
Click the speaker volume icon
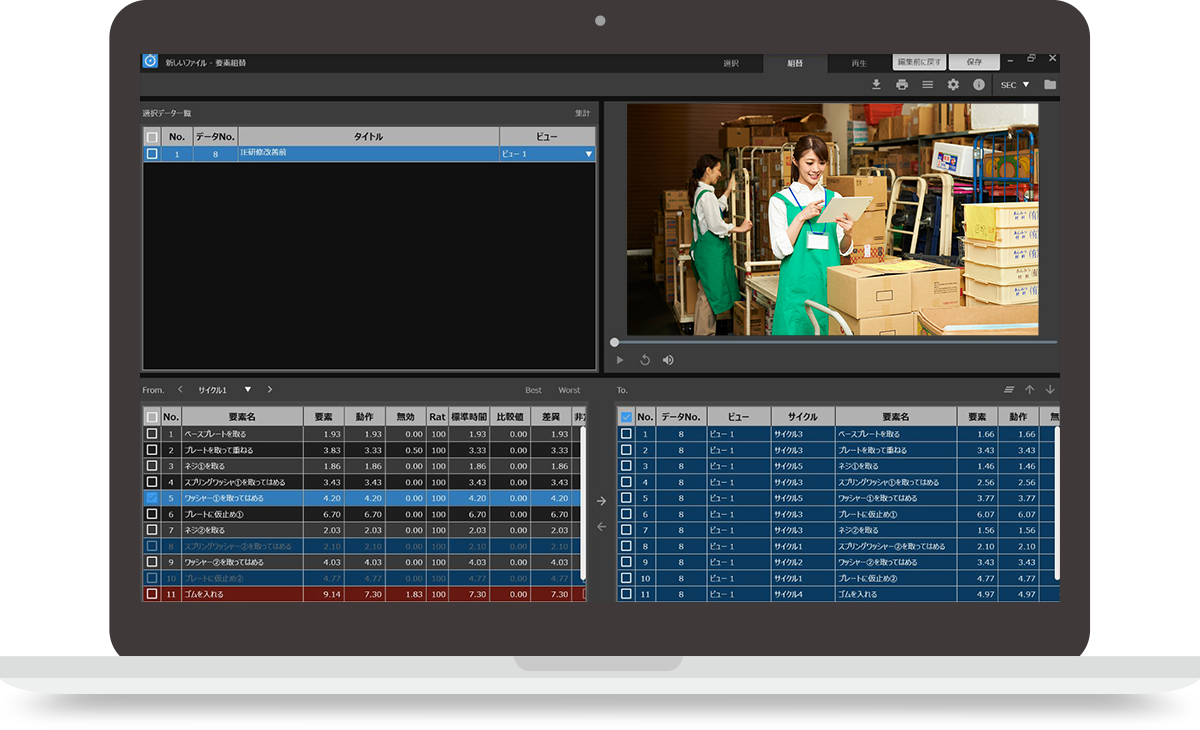(668, 360)
